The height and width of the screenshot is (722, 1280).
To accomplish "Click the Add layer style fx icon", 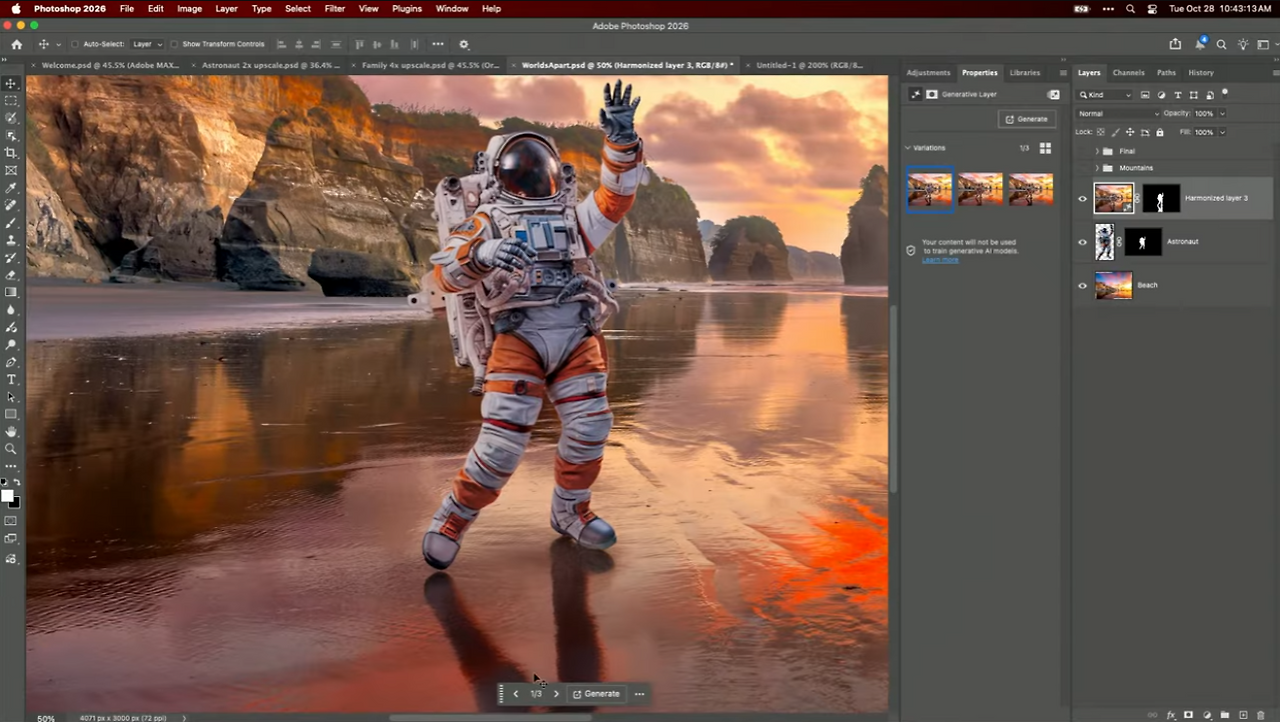I will pyautogui.click(x=1171, y=715).
